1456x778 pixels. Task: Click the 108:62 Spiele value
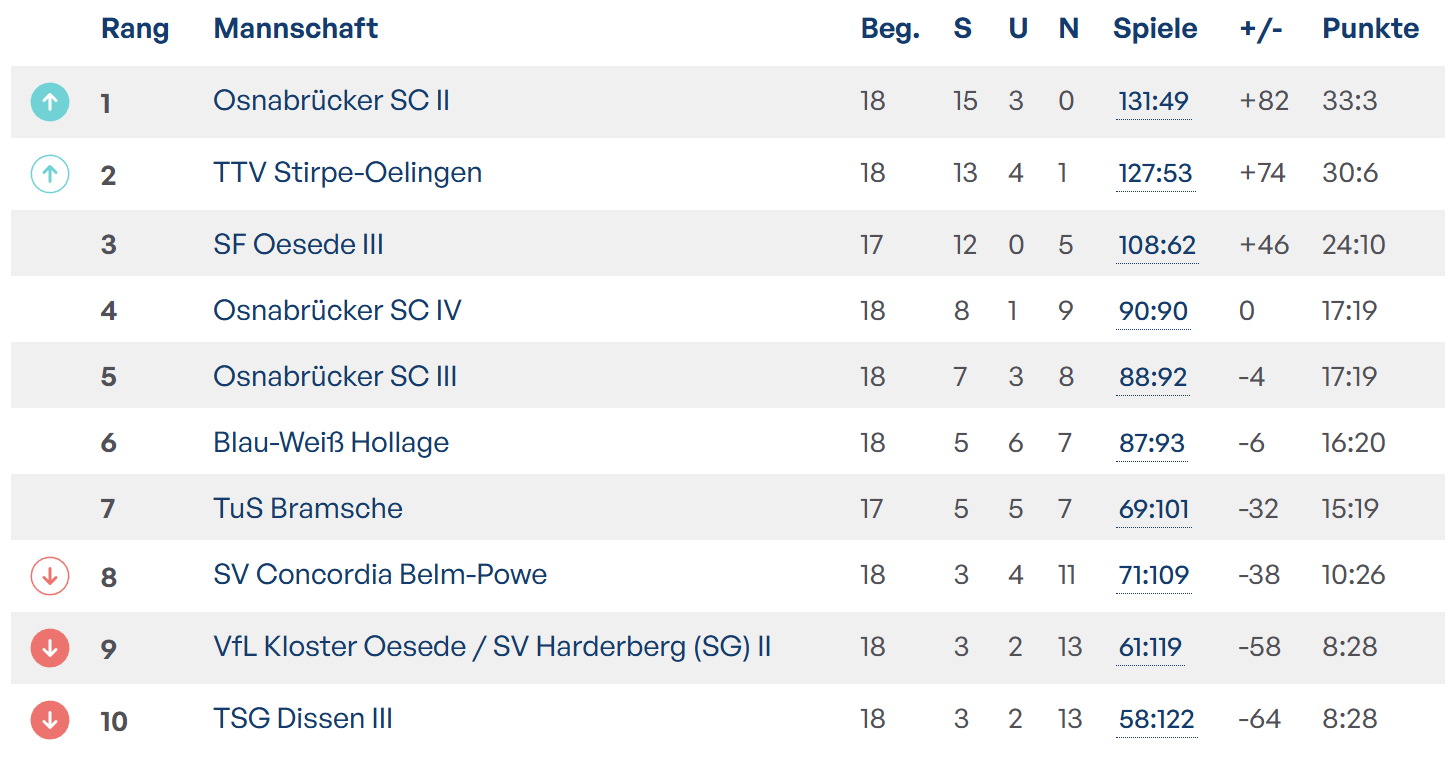1157,246
